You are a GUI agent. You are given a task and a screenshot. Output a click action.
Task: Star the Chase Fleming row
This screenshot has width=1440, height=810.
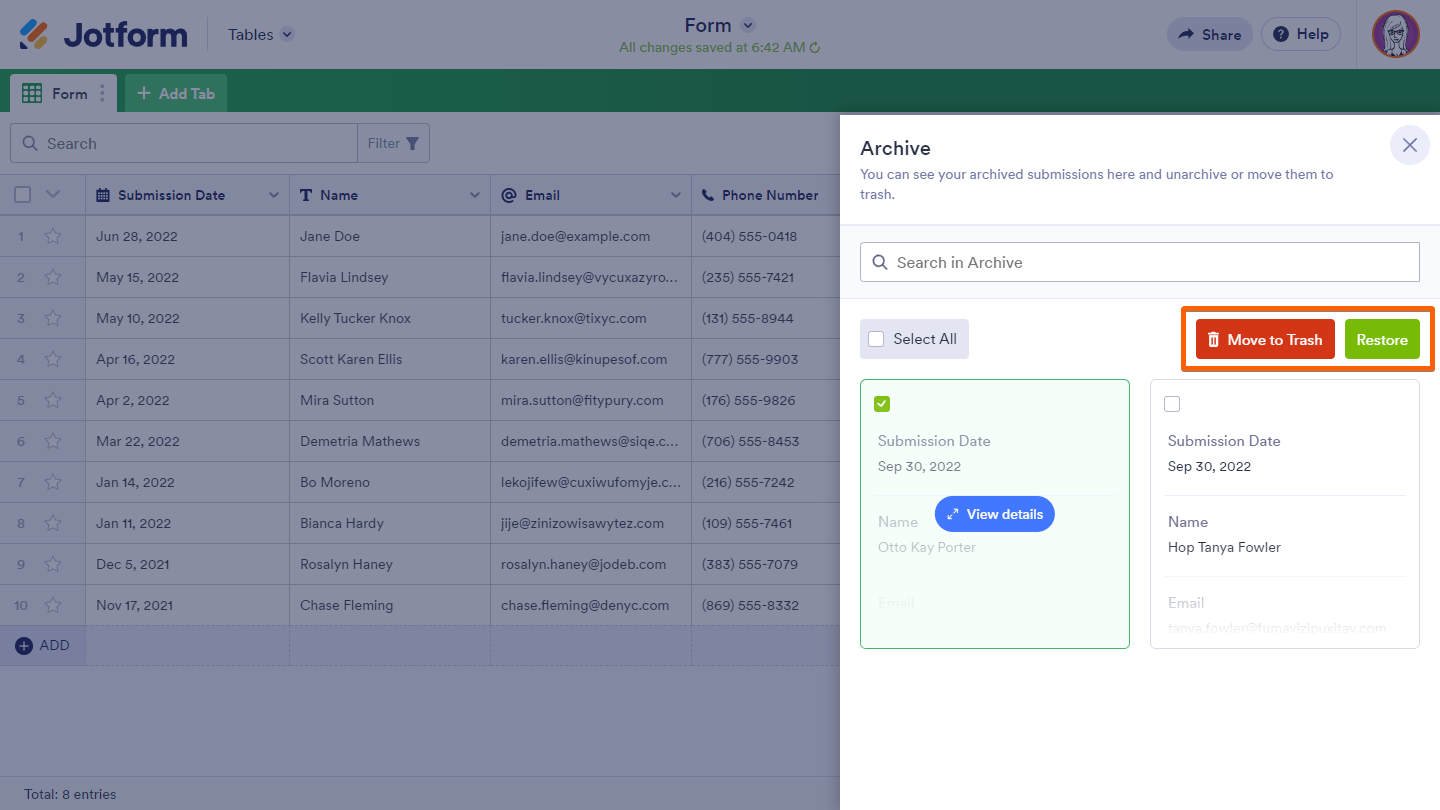click(53, 605)
